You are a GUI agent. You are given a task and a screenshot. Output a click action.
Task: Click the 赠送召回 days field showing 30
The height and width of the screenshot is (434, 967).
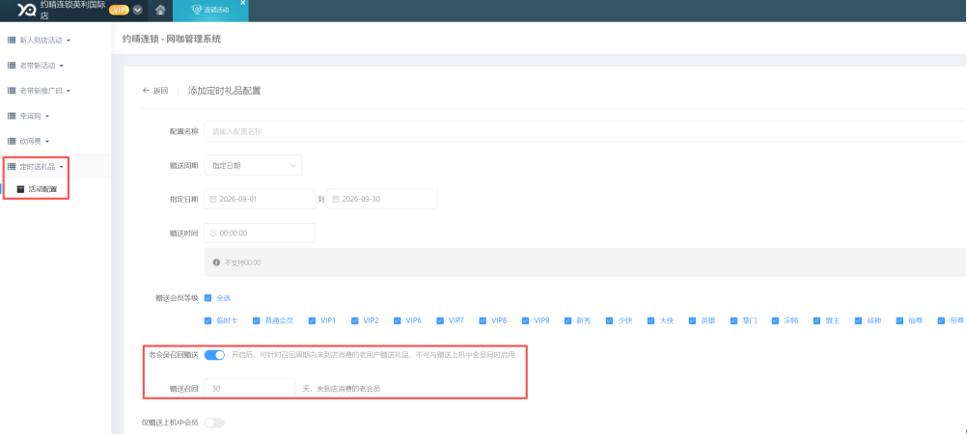coord(250,389)
